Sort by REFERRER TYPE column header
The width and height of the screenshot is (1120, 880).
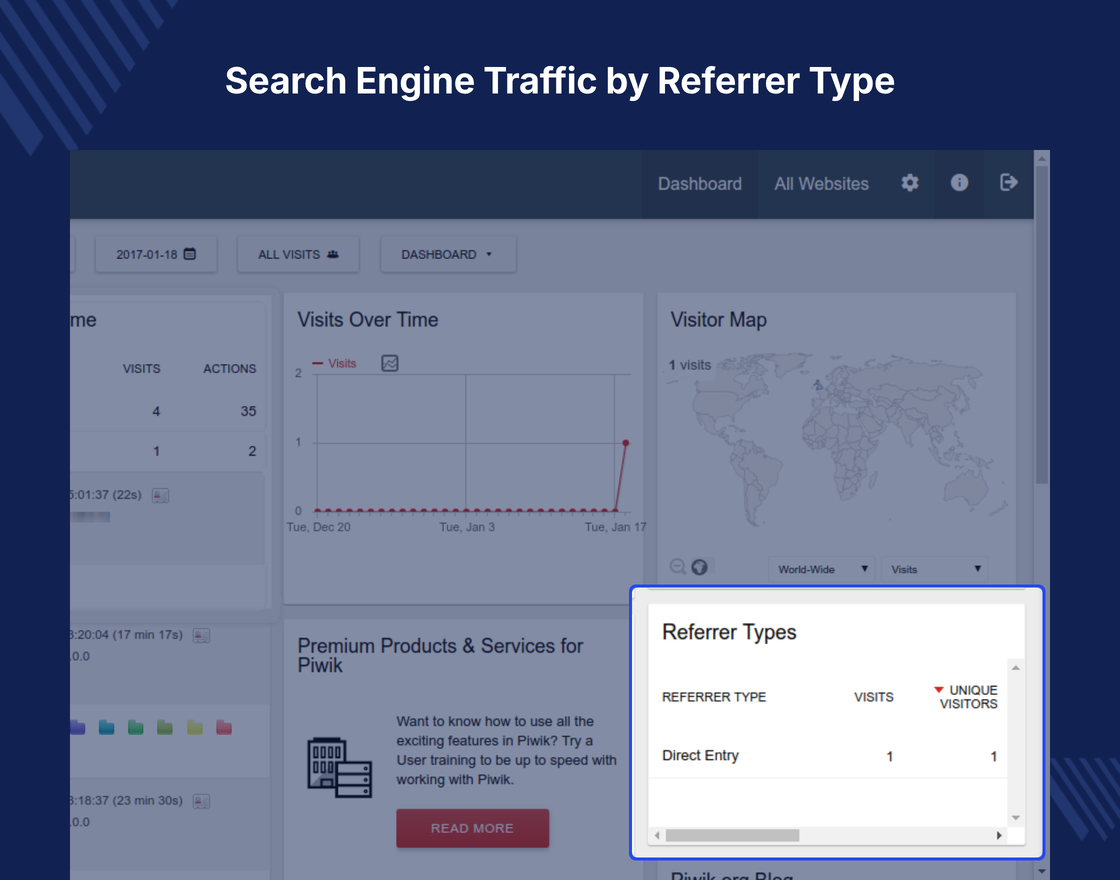714,697
